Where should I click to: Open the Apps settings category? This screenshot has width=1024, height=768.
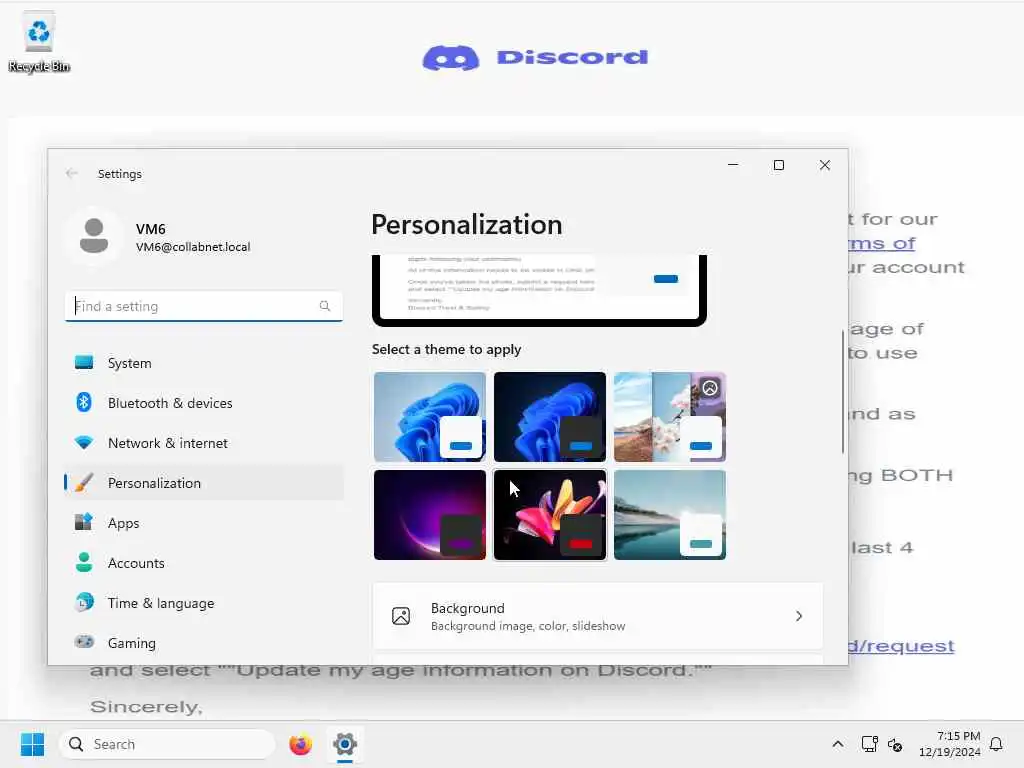[204, 522]
